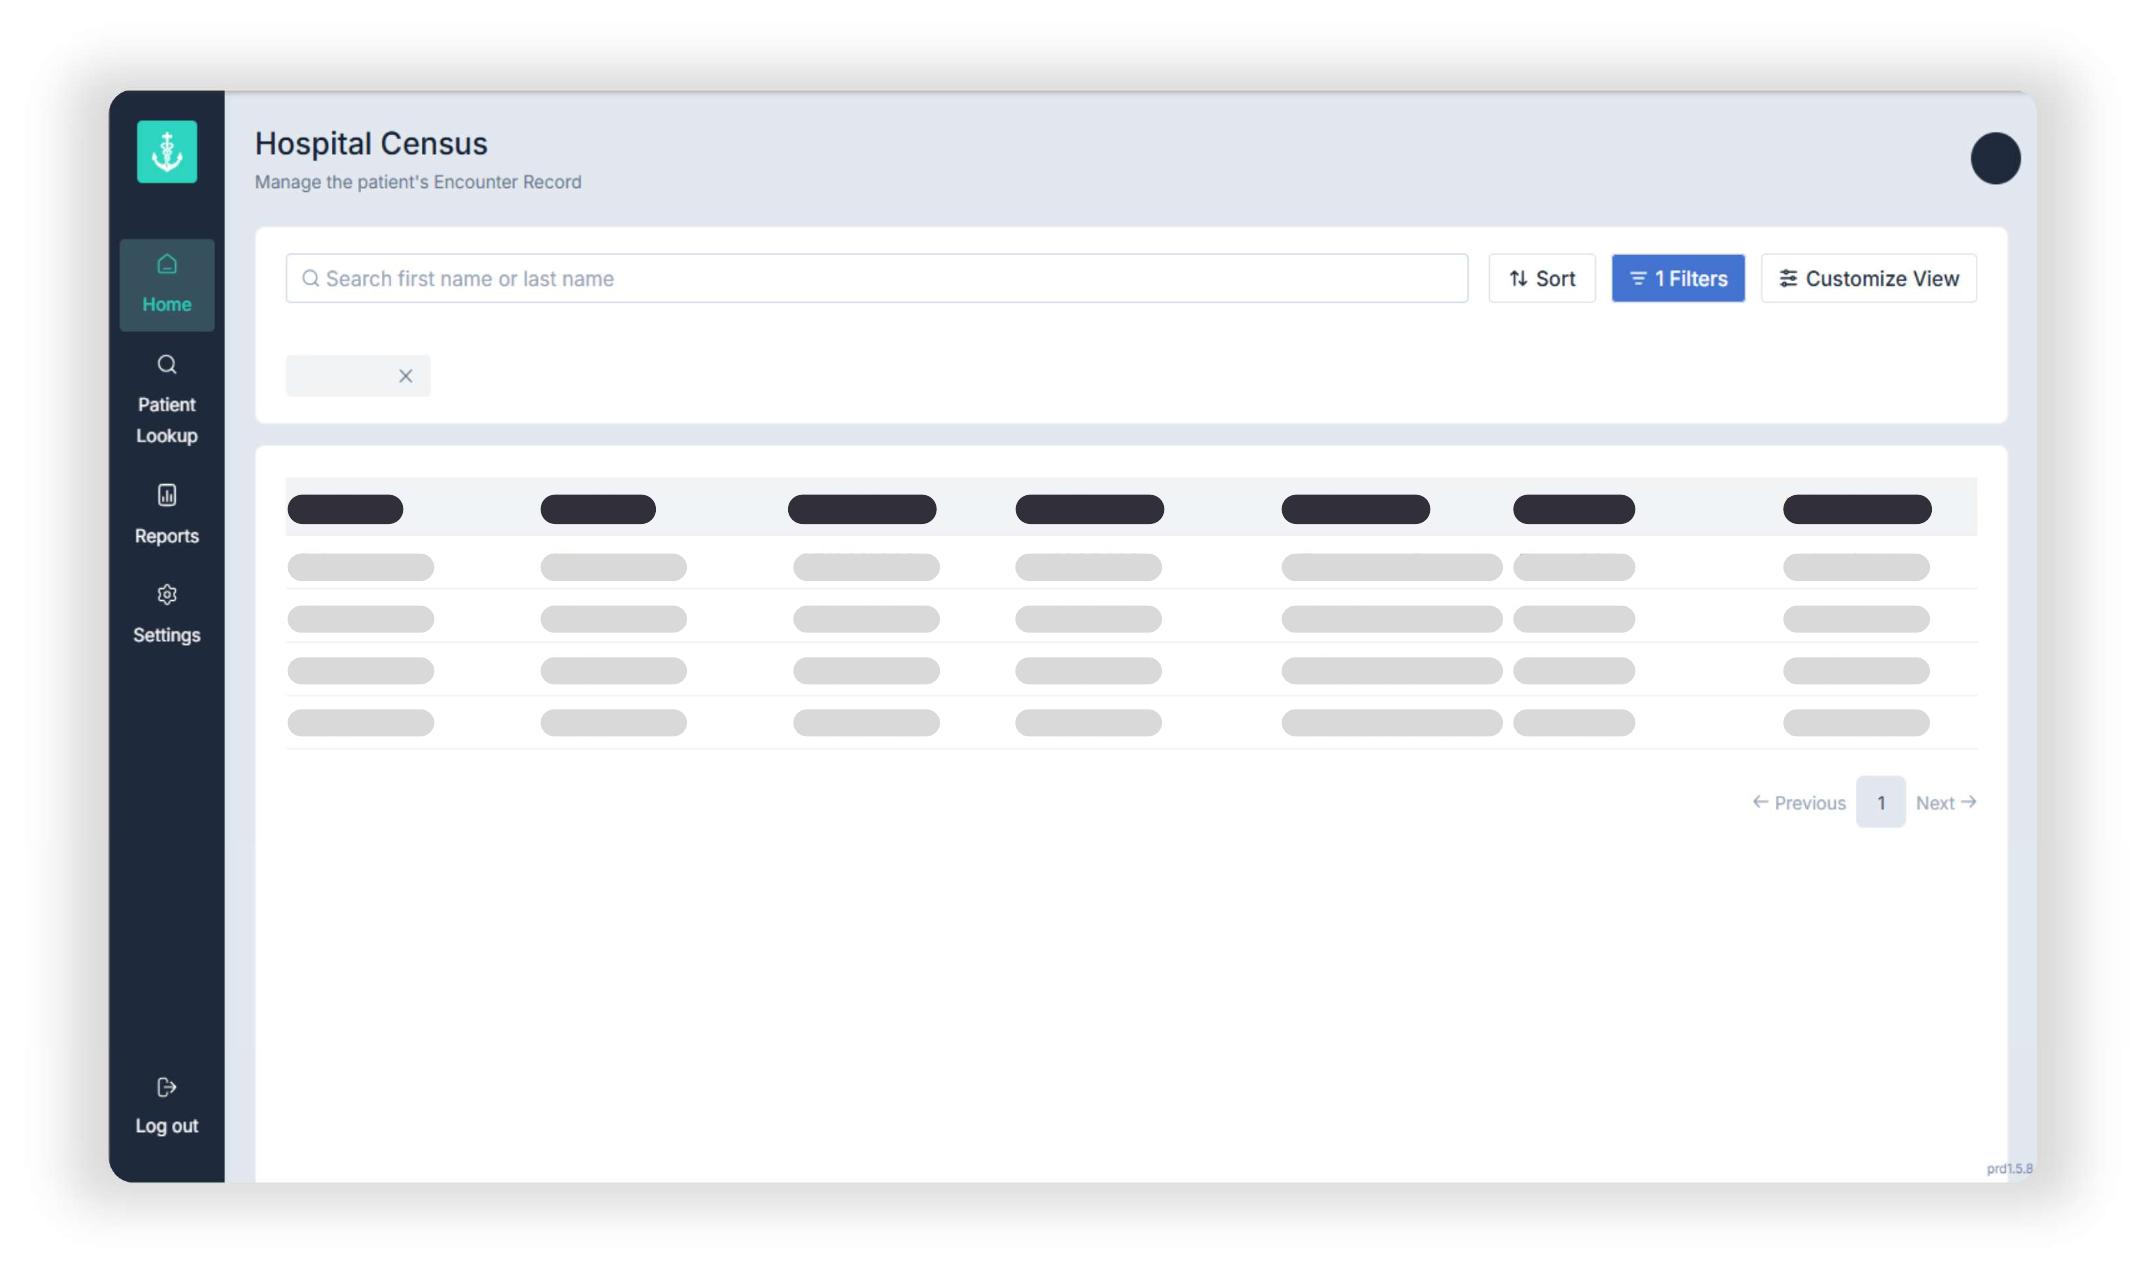Open the Home sidebar item
This screenshot has width=2153, height=1271.
(167, 284)
